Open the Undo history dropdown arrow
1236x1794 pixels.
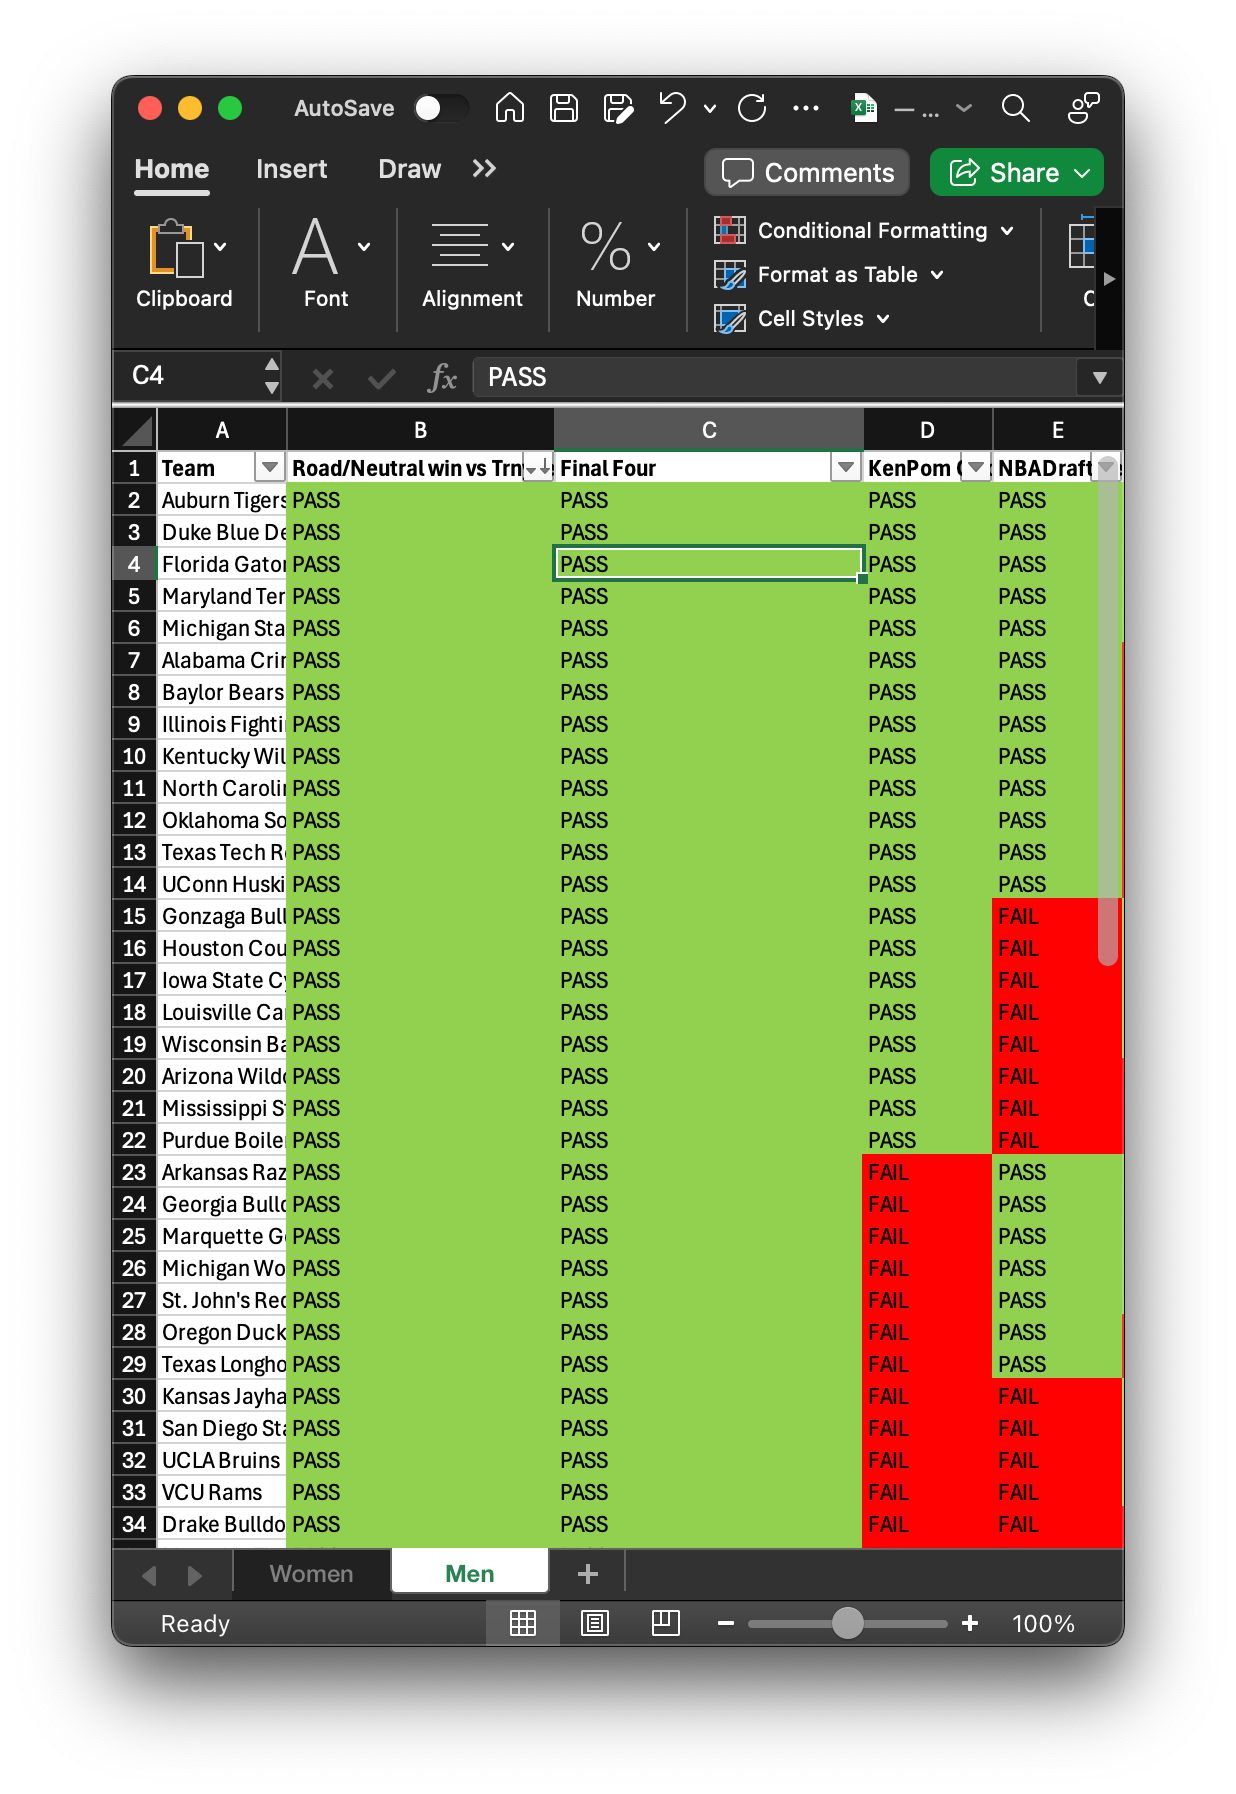tap(710, 108)
